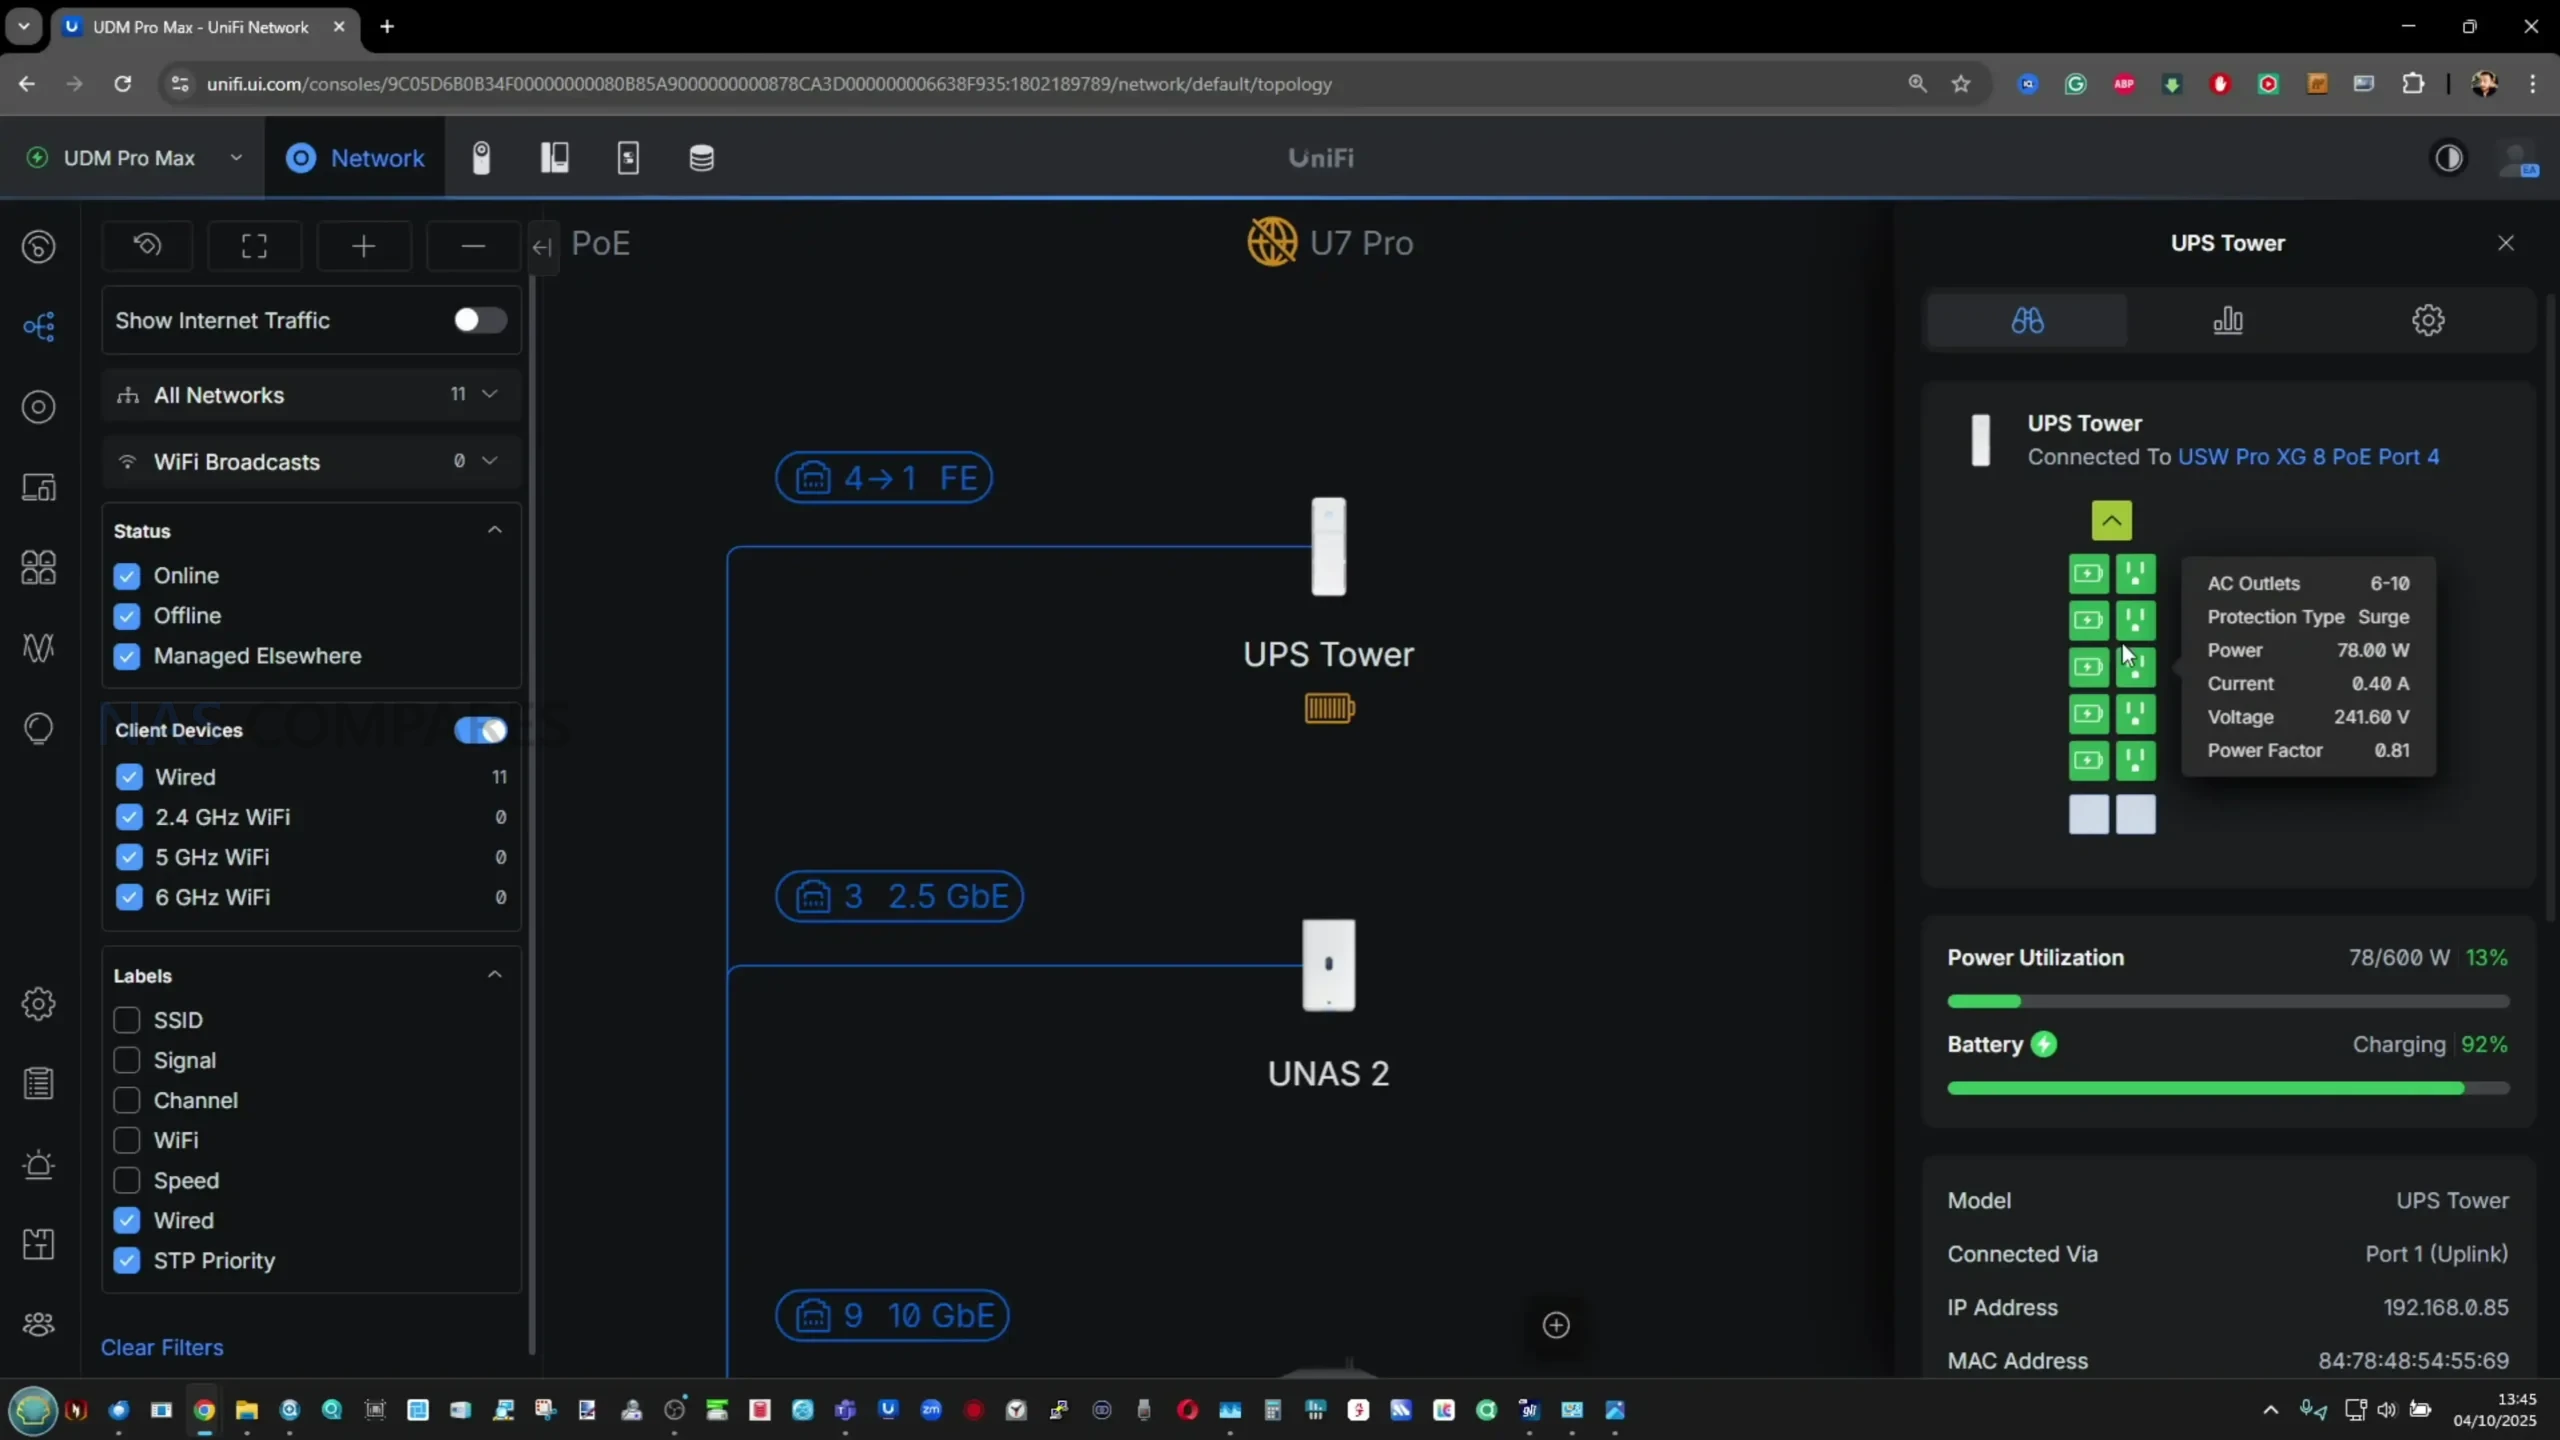Switch to UPS Tower statistics tab
This screenshot has width=2560, height=1440.
2227,321
